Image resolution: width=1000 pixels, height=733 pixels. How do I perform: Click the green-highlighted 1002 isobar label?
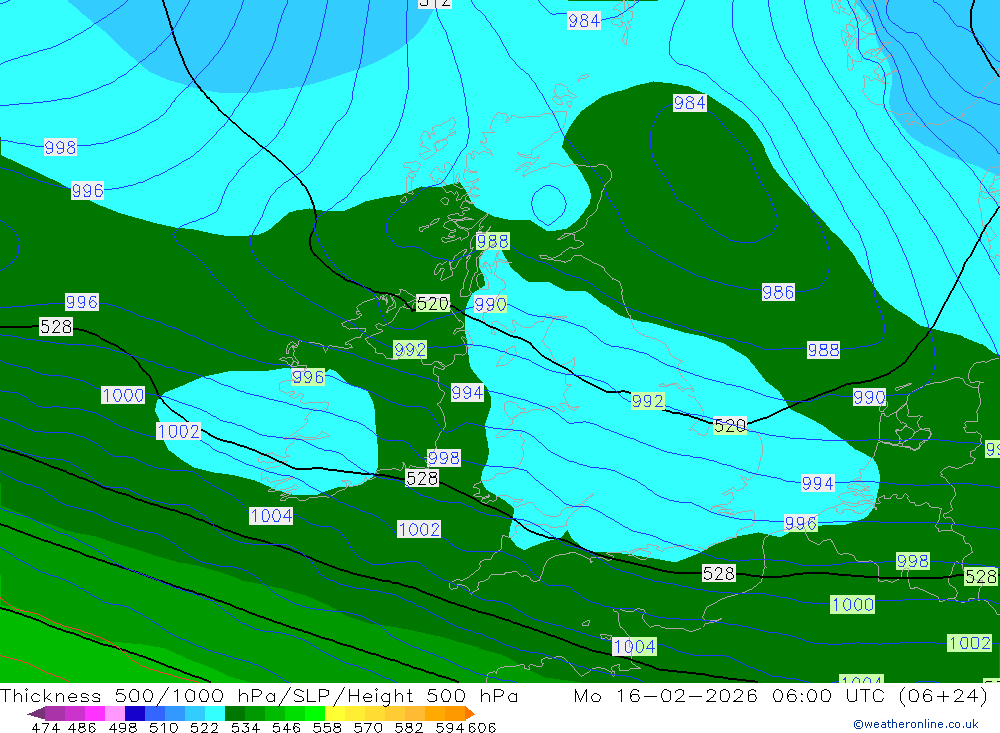click(969, 642)
